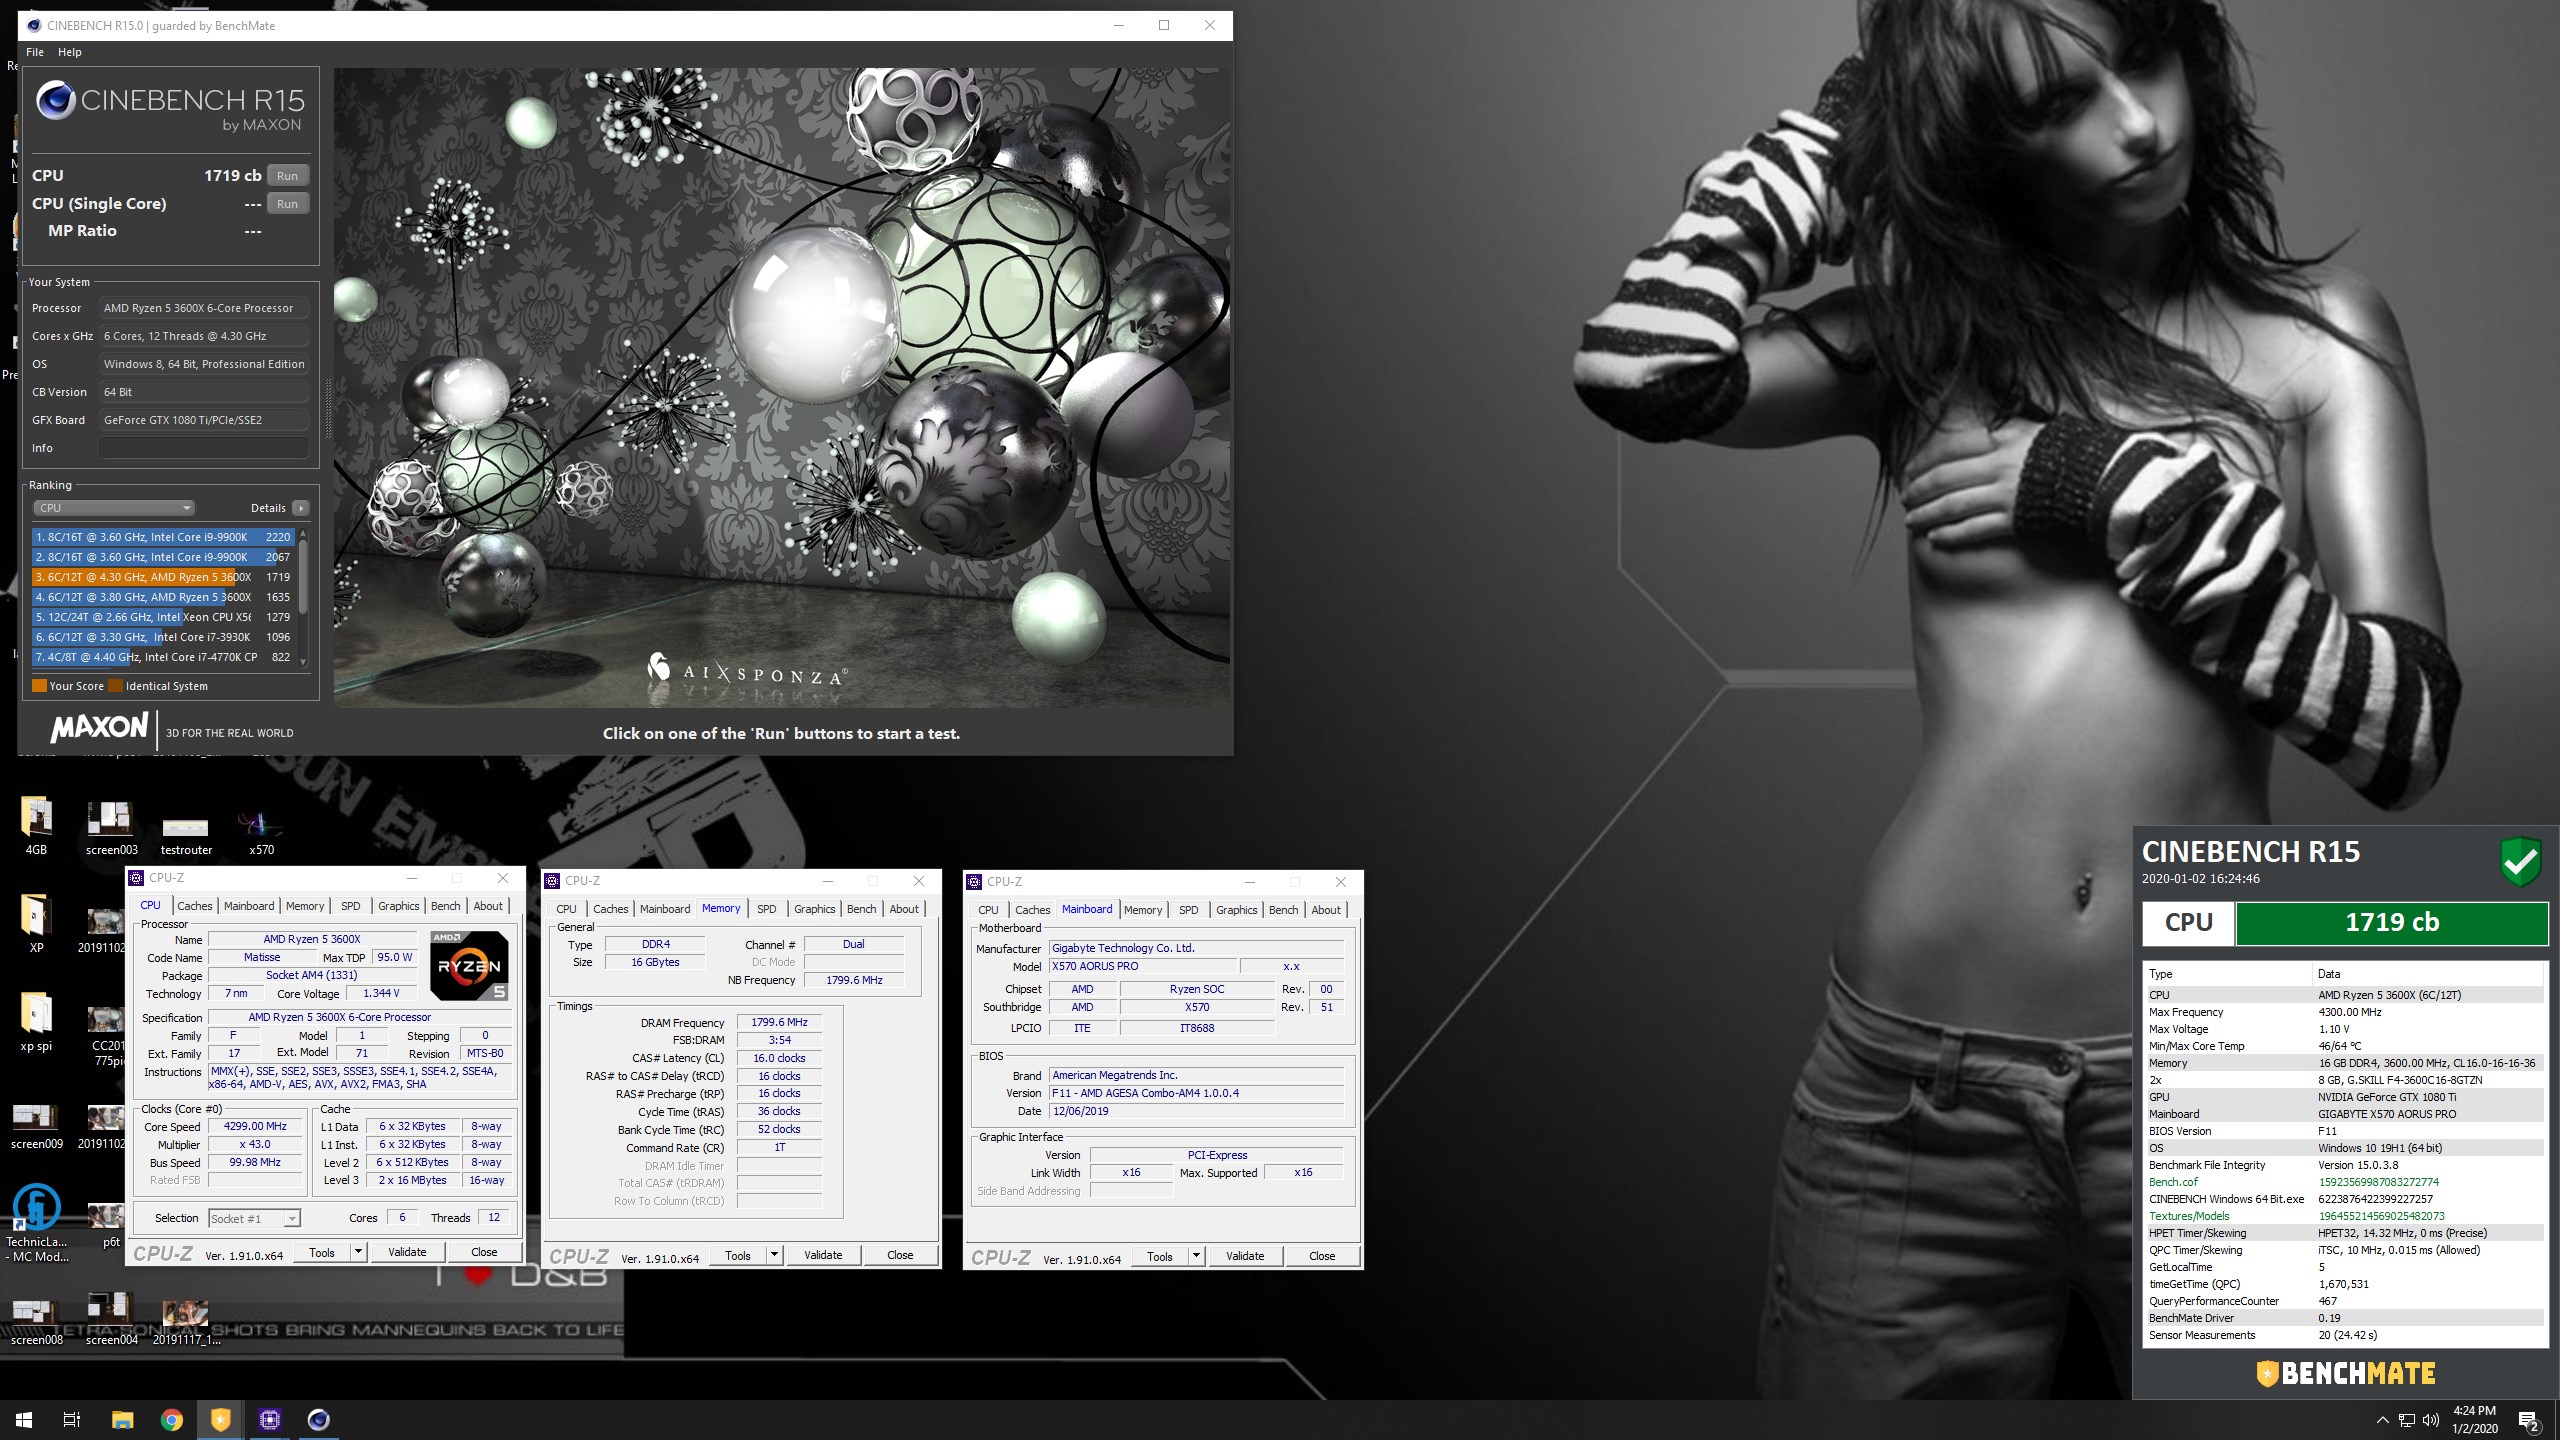Open the Ranking CPU combo box in Cinebench

[x=113, y=508]
